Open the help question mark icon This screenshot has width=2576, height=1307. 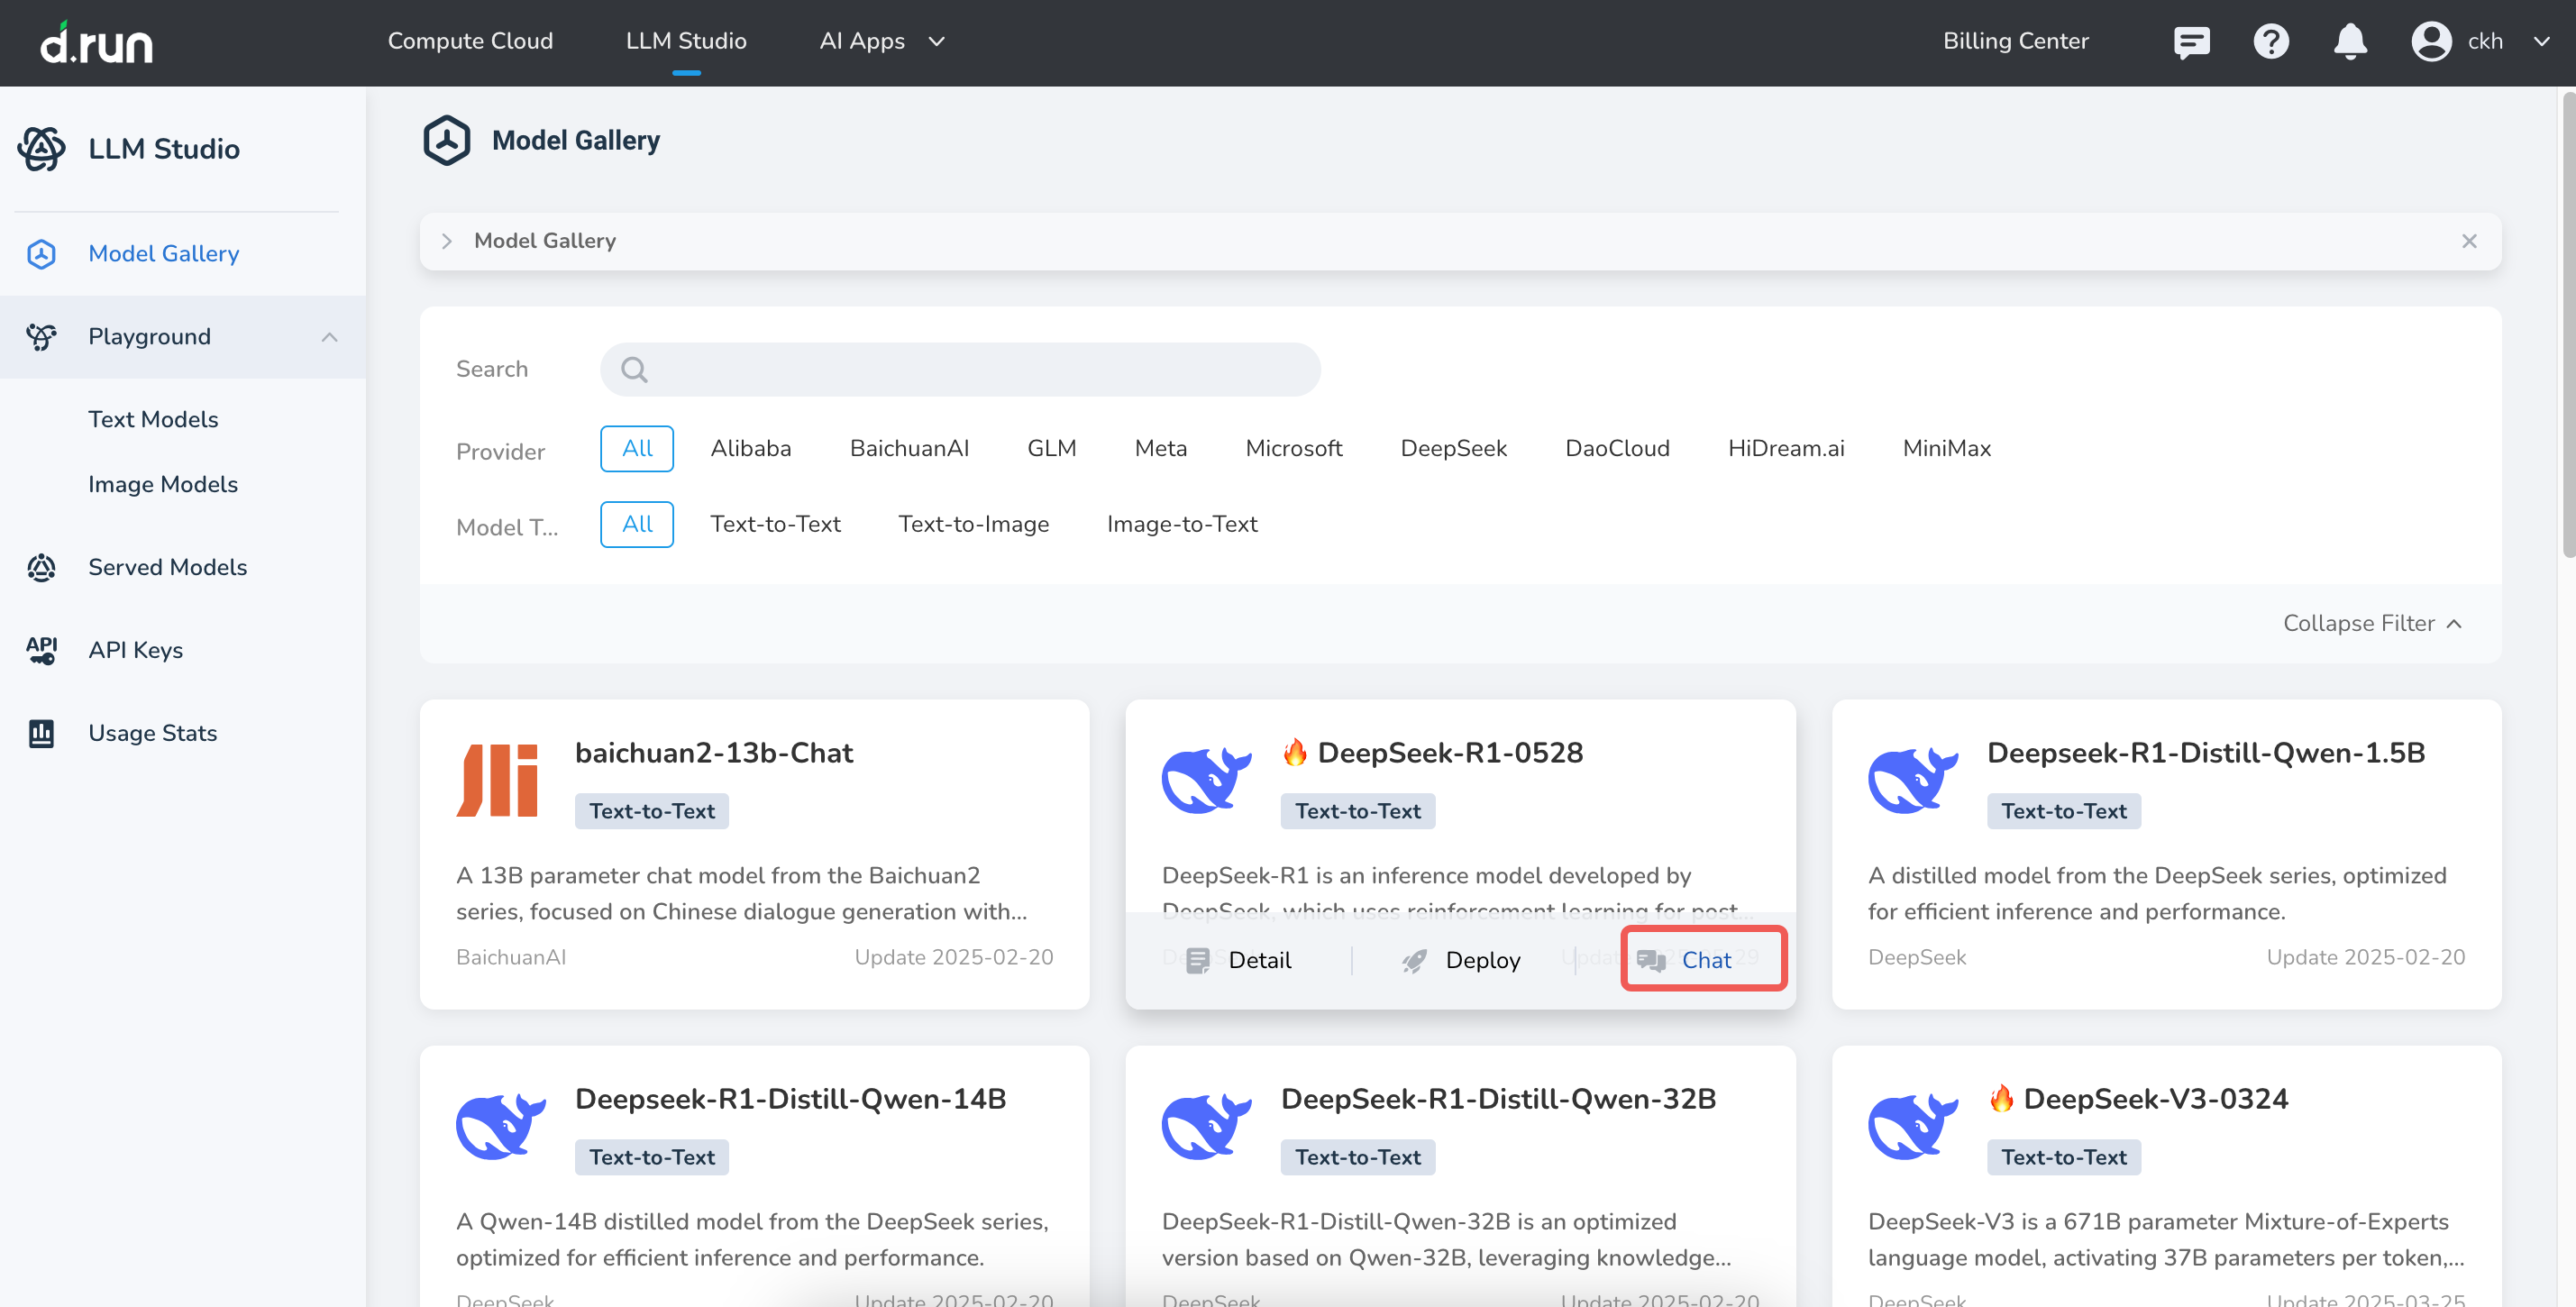(2270, 42)
